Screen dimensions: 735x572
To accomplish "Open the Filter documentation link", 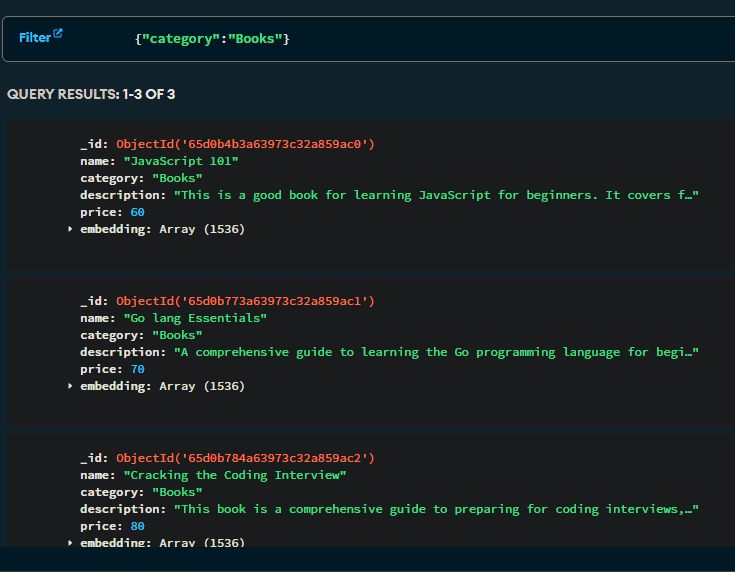I will (x=34, y=37).
